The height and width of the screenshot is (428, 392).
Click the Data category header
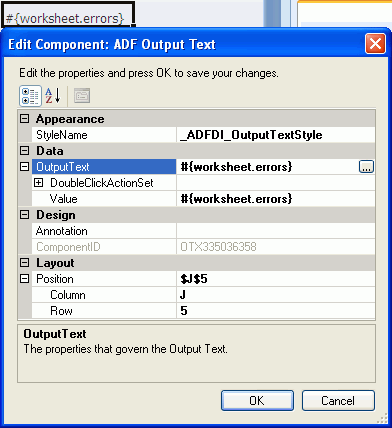point(197,151)
